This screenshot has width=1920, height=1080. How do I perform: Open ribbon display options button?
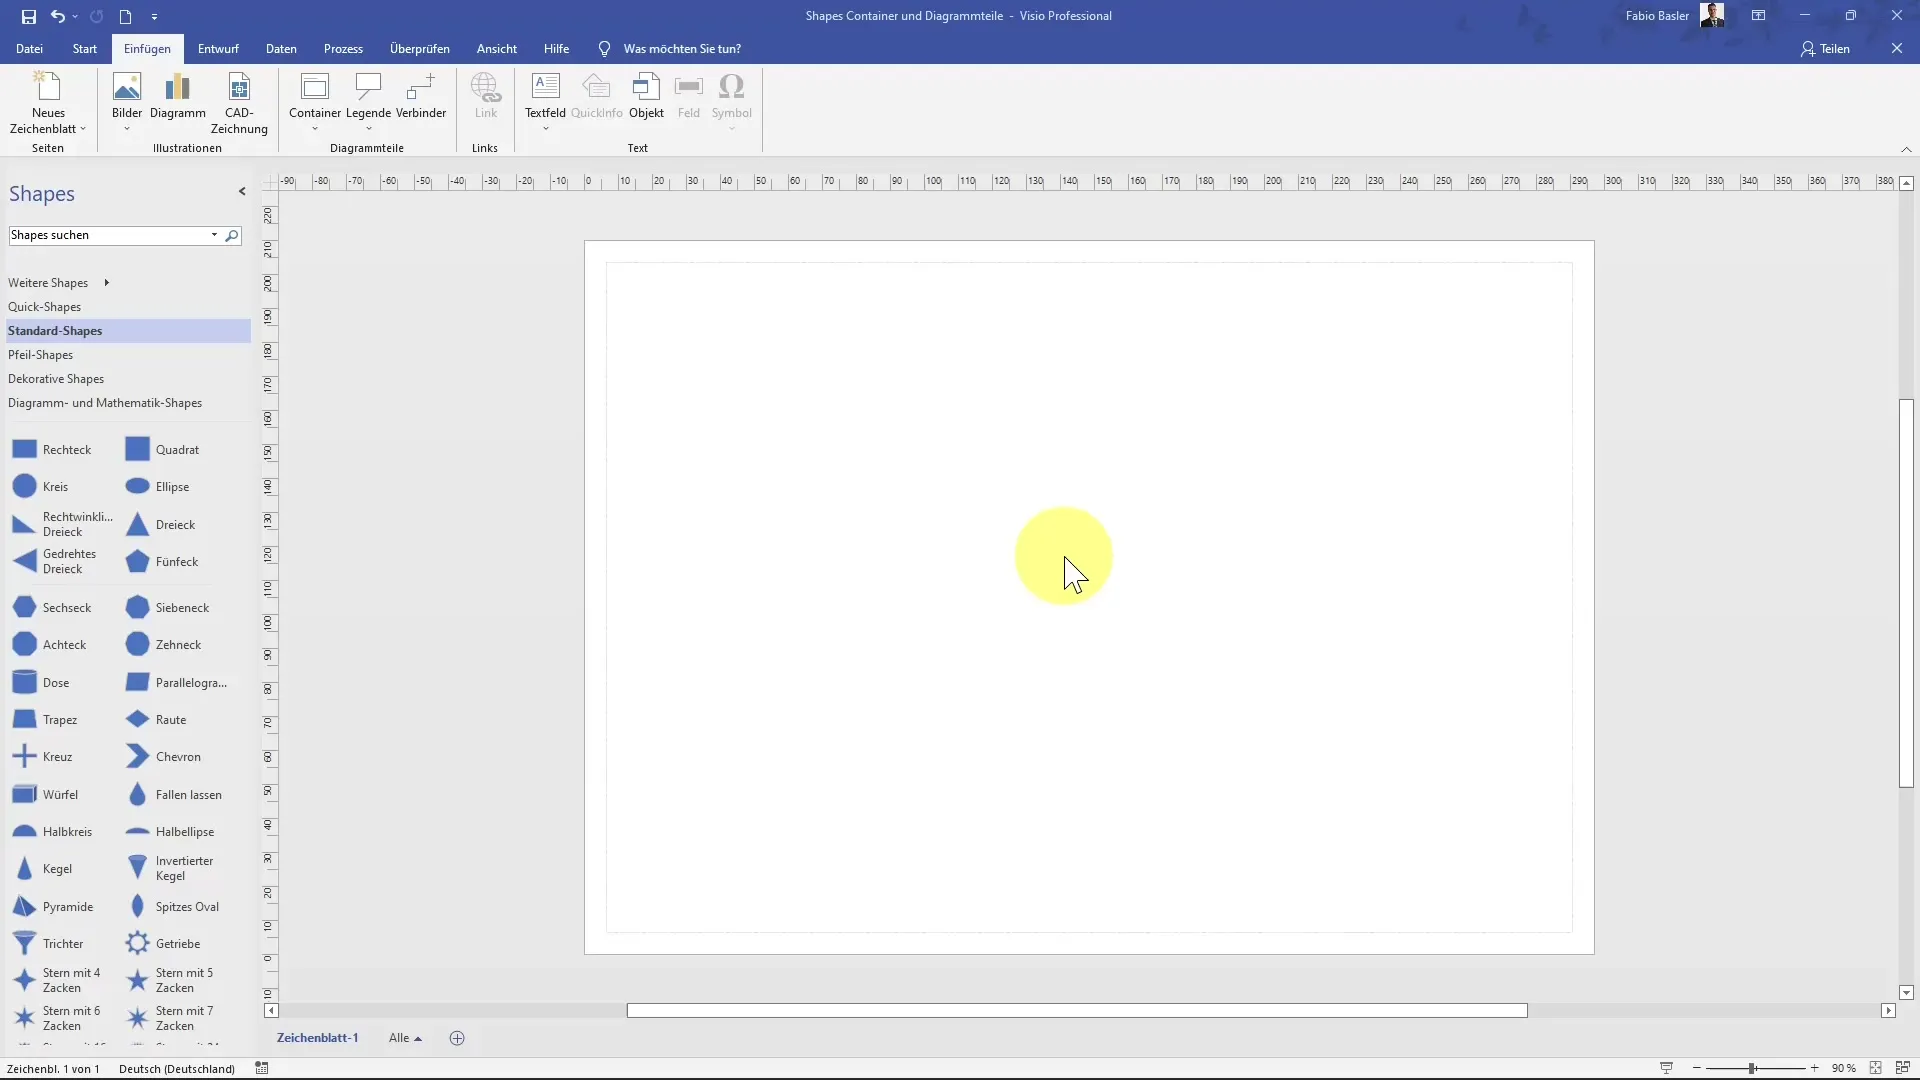(x=1758, y=16)
